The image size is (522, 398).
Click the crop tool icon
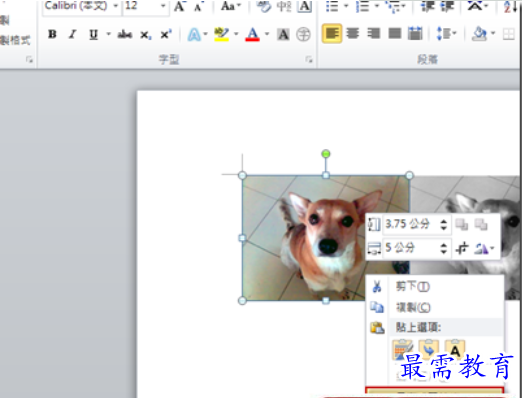pos(462,248)
